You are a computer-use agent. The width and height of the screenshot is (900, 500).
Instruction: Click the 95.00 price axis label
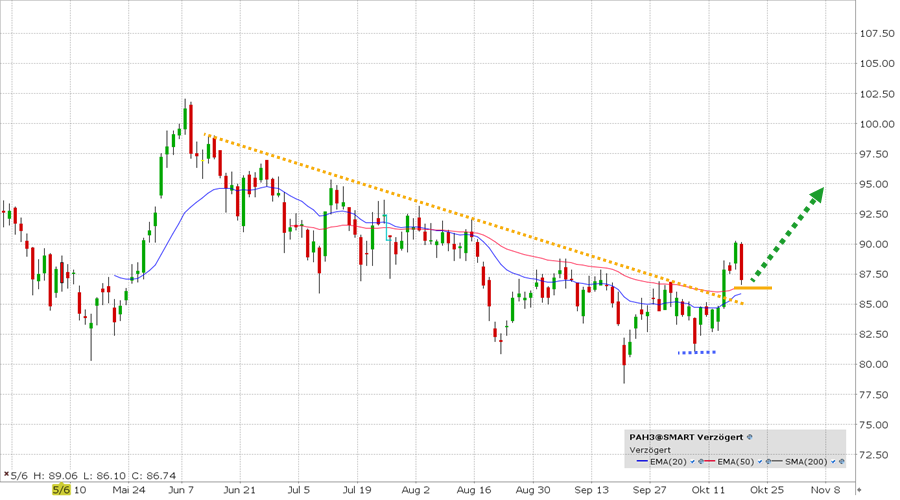(876, 184)
